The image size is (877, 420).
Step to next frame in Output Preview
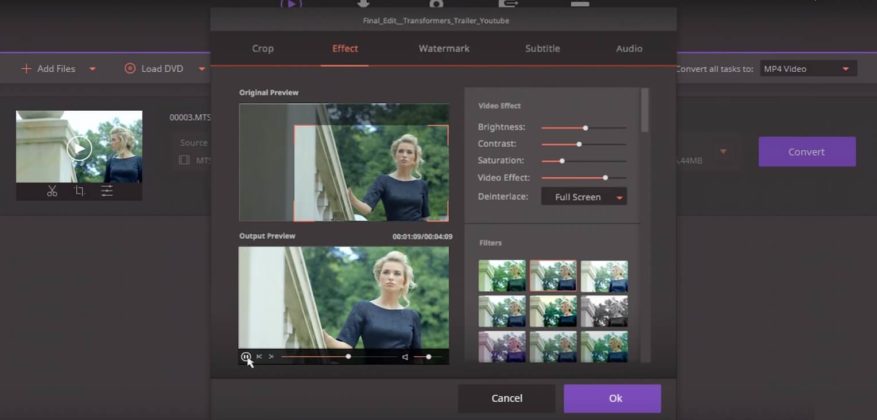pyautogui.click(x=271, y=357)
